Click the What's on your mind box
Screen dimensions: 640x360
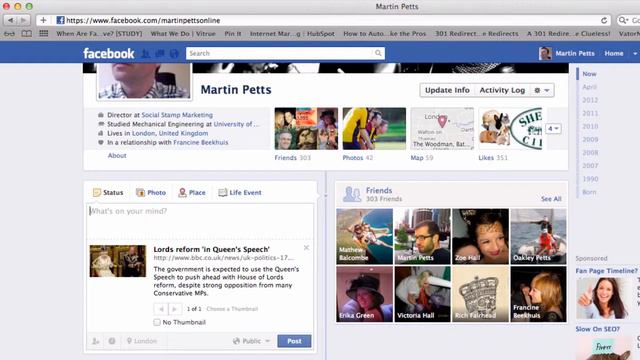[x=200, y=221]
